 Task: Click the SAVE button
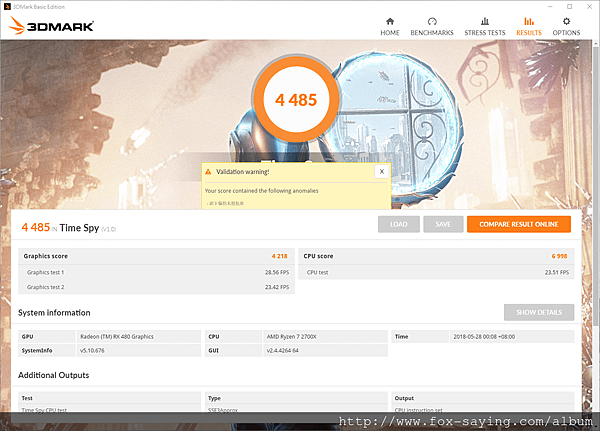coord(443,224)
